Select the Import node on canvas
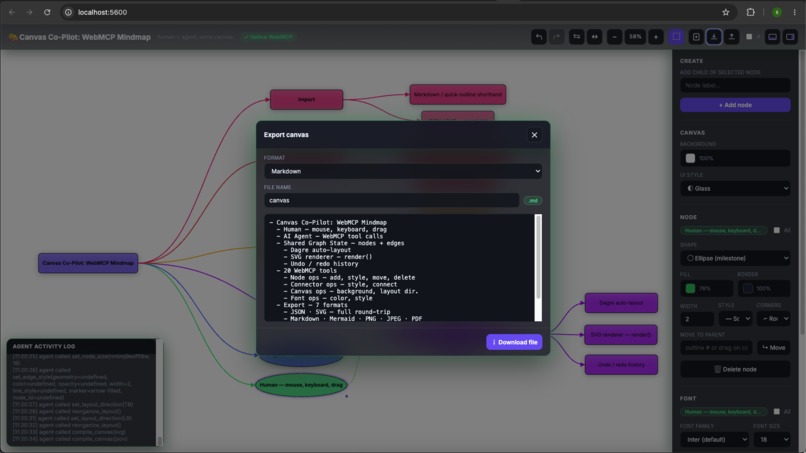806x453 pixels. pos(306,99)
